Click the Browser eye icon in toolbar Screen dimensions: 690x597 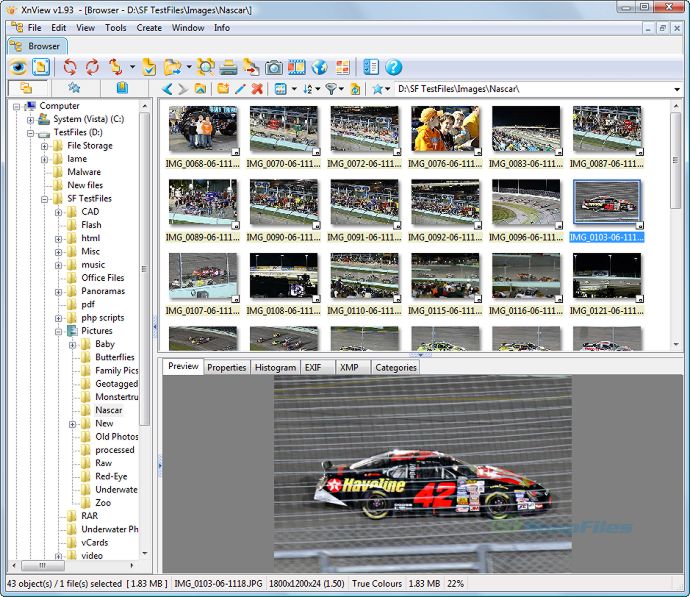18,67
